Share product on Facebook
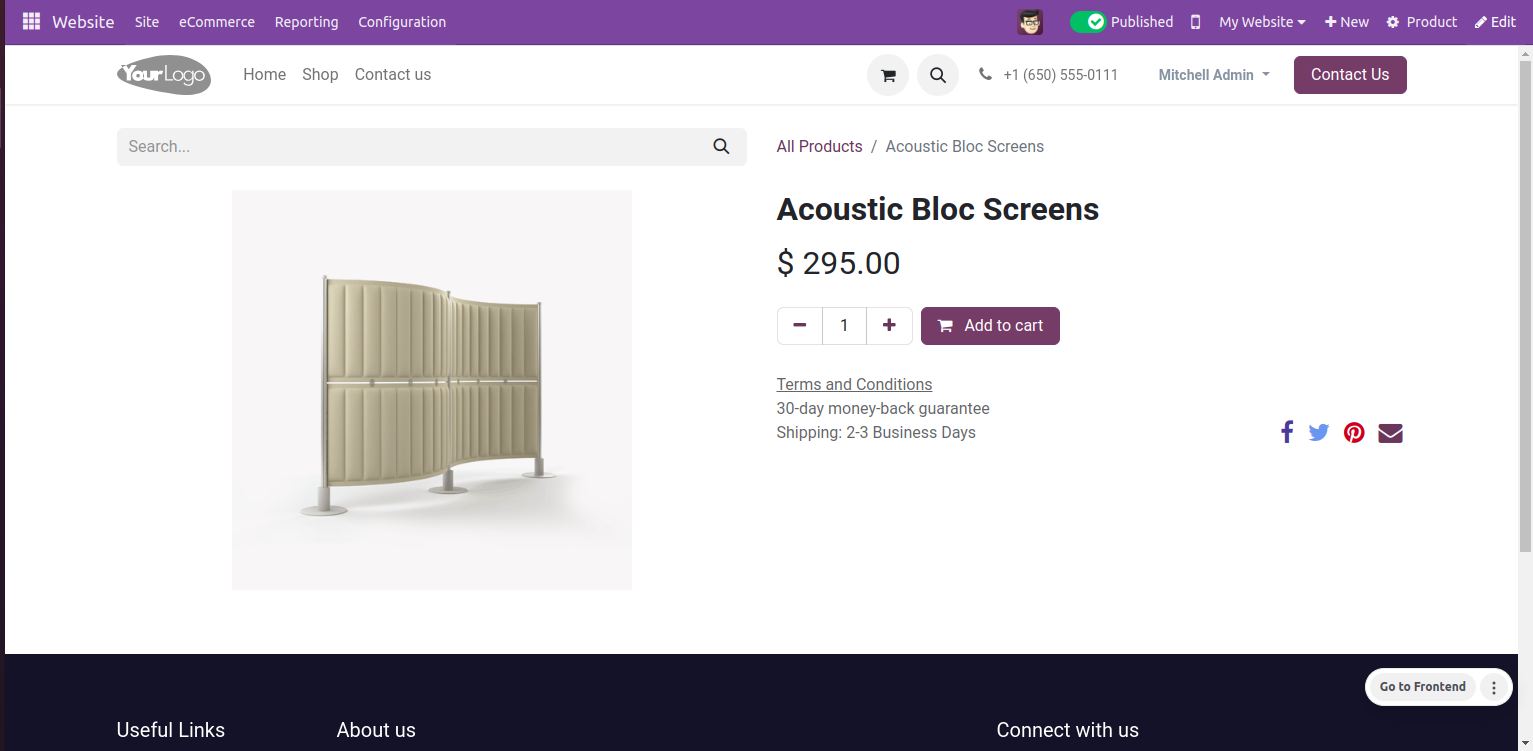Viewport: 1533px width, 751px height. [x=1287, y=432]
